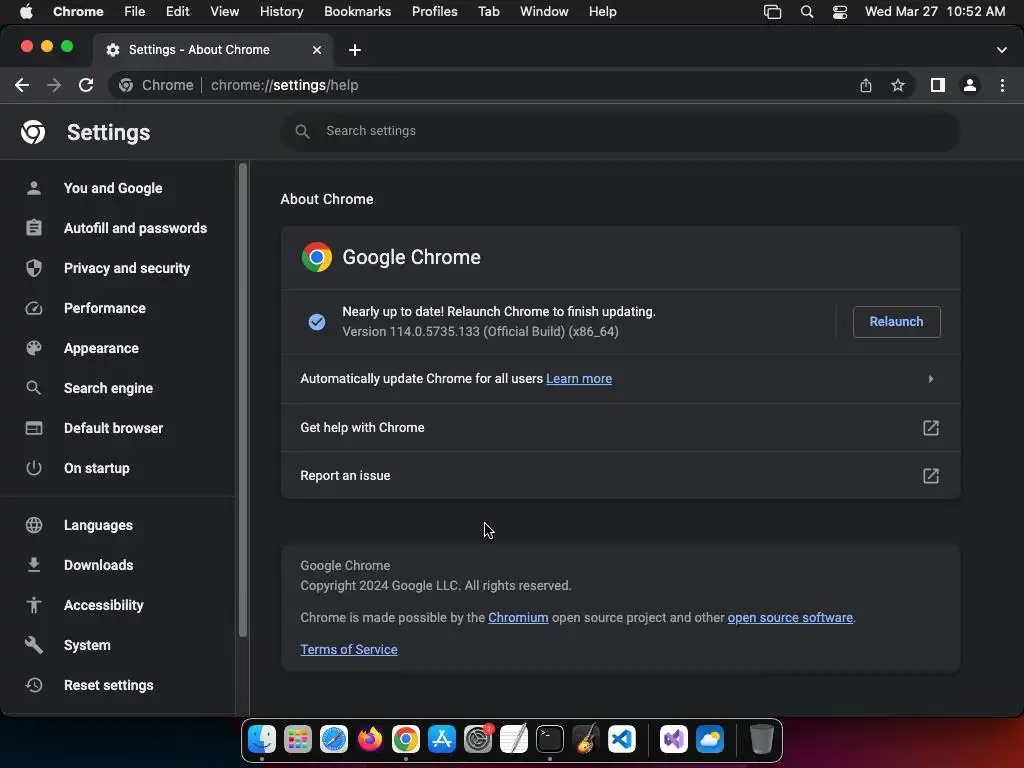The height and width of the screenshot is (768, 1024).
Task: Select Search engine settings
Action: 108,388
